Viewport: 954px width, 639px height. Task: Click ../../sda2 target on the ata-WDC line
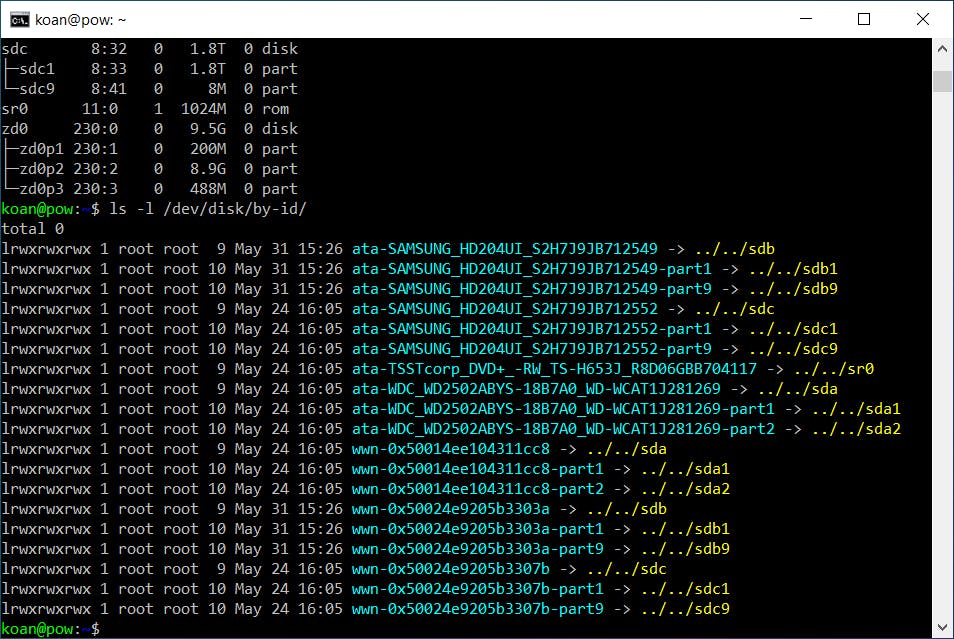(856, 429)
